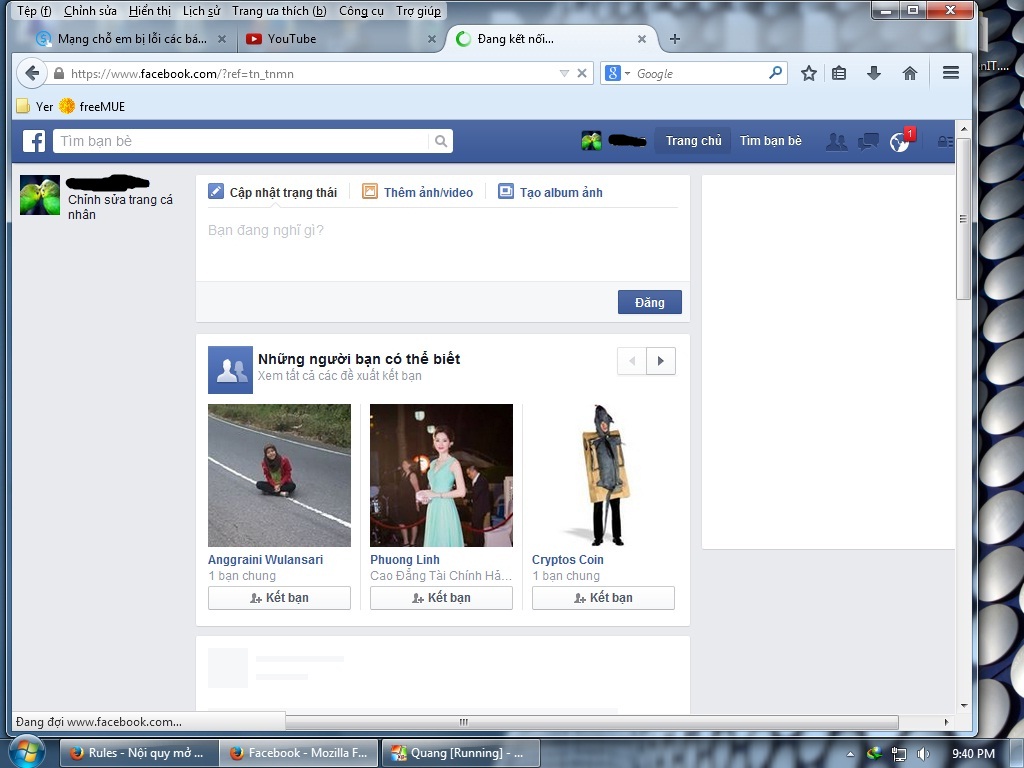Click the Đăng post button
Viewport: 1024px width, 768px height.
coord(649,302)
